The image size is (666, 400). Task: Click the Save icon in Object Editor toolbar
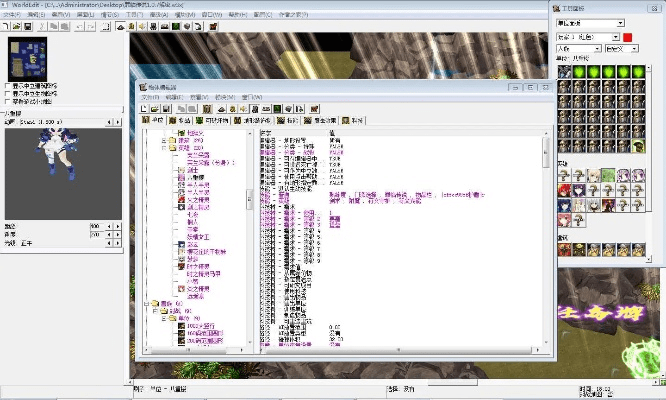click(x=167, y=108)
